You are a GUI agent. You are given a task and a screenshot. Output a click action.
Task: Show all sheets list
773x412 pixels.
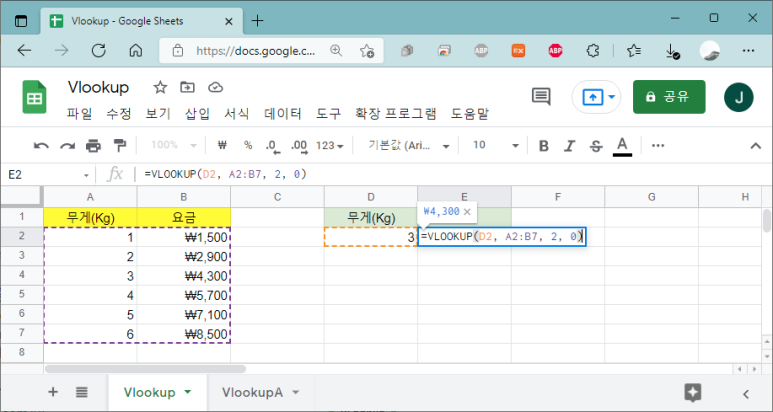(81, 392)
